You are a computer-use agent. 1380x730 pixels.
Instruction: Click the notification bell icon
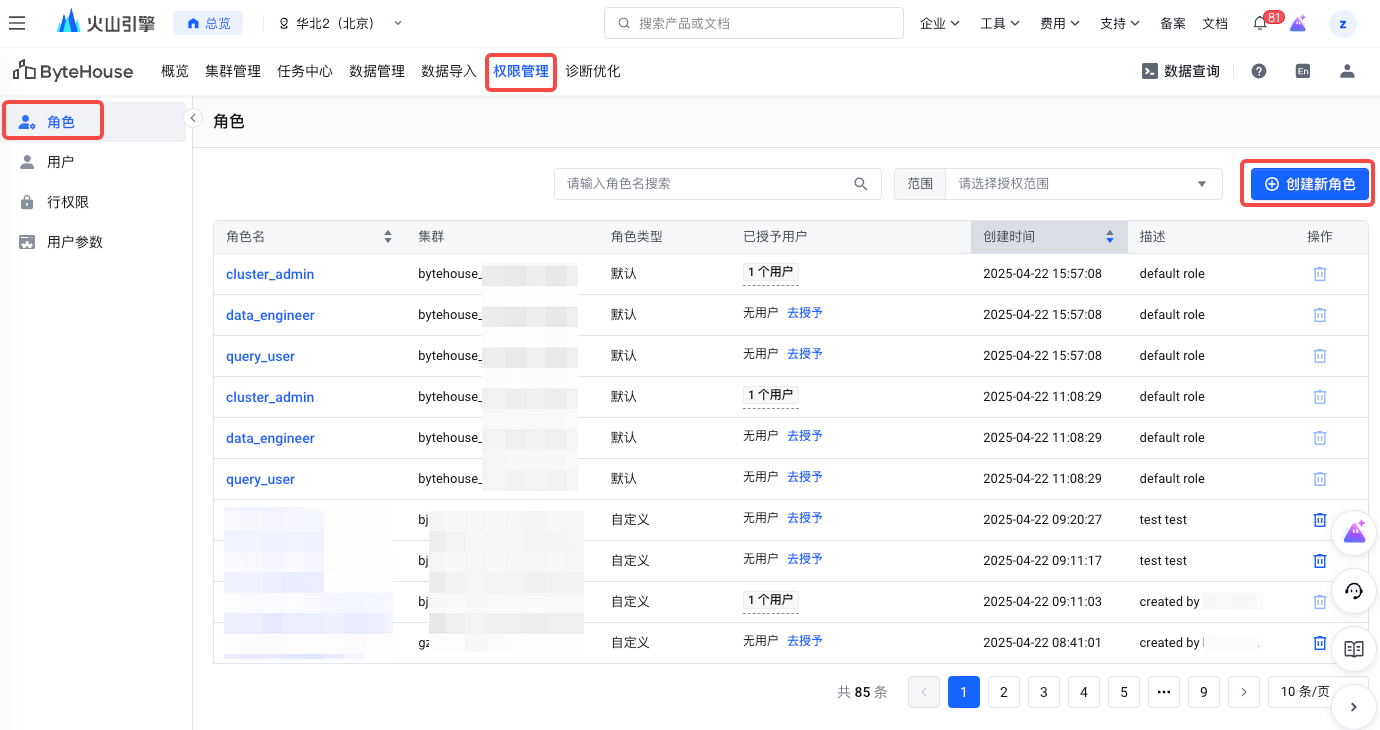[x=1260, y=23]
